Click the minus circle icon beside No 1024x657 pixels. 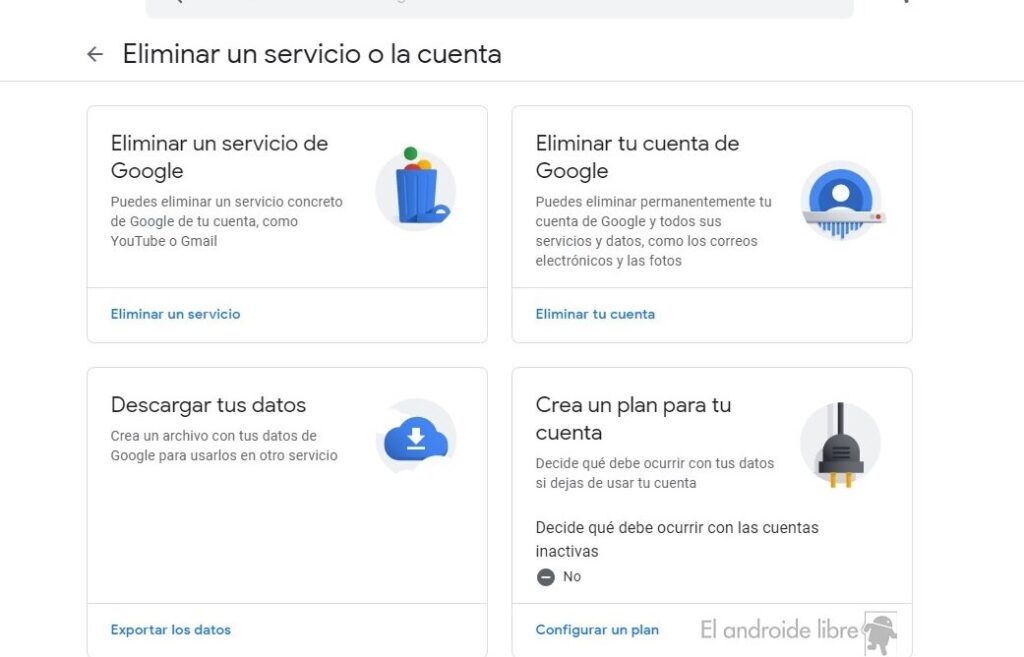[545, 577]
